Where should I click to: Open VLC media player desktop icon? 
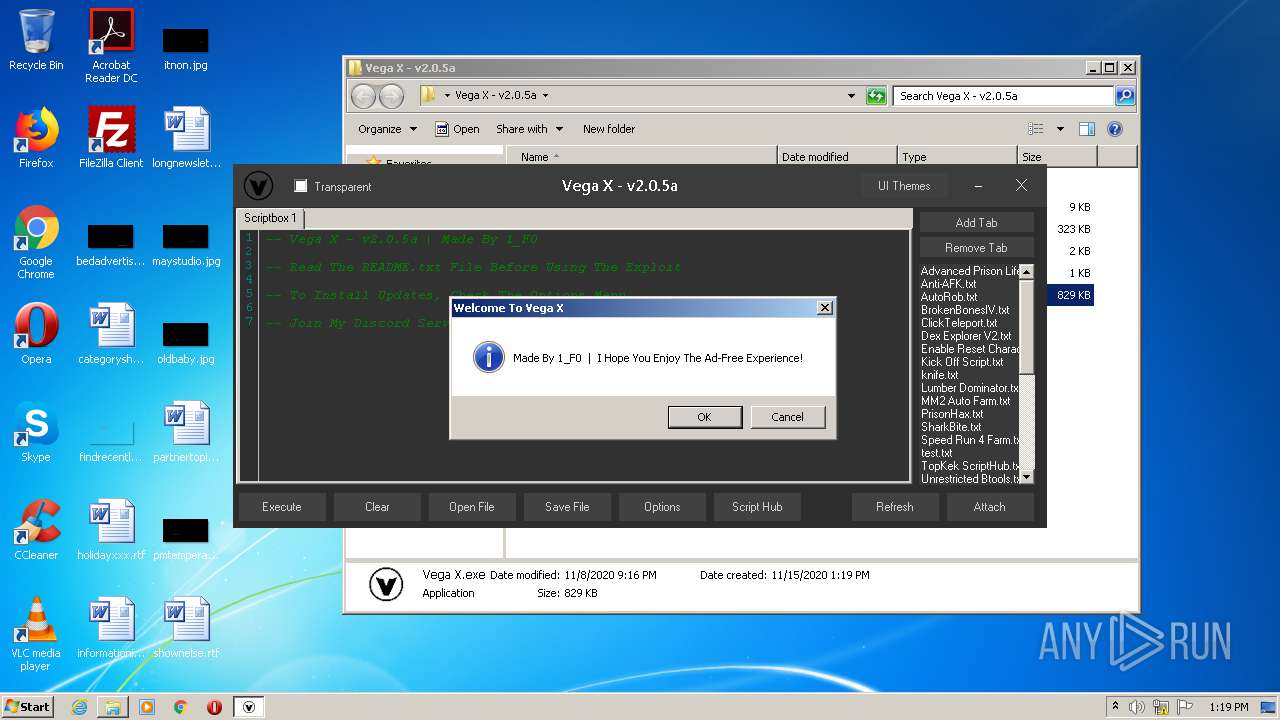(x=36, y=634)
